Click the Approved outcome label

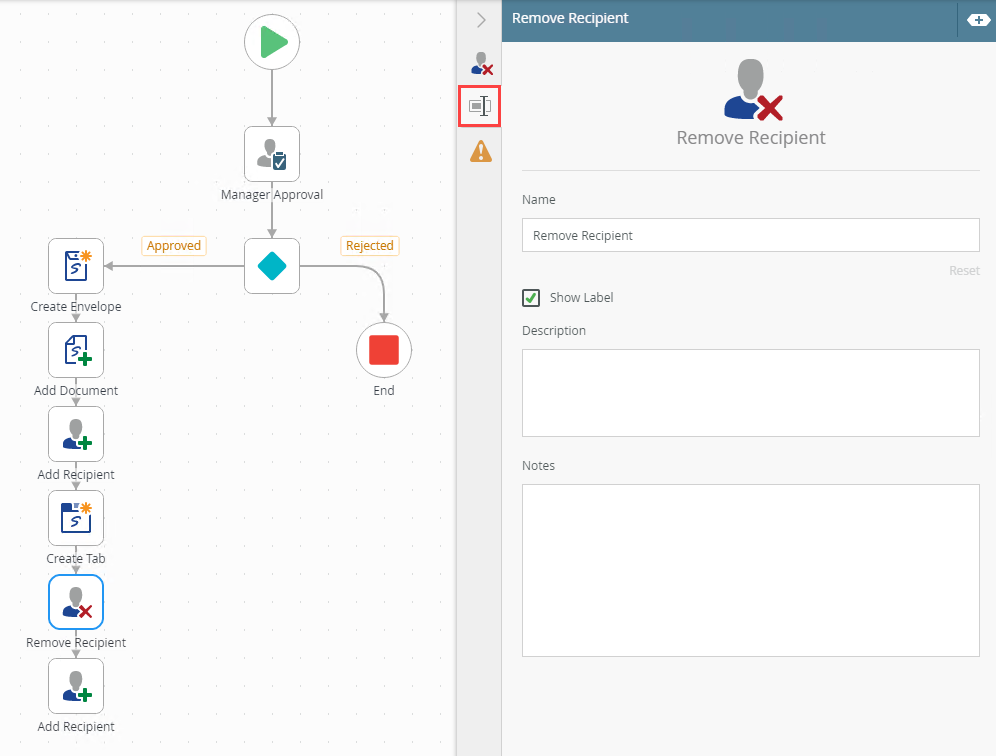click(x=174, y=246)
